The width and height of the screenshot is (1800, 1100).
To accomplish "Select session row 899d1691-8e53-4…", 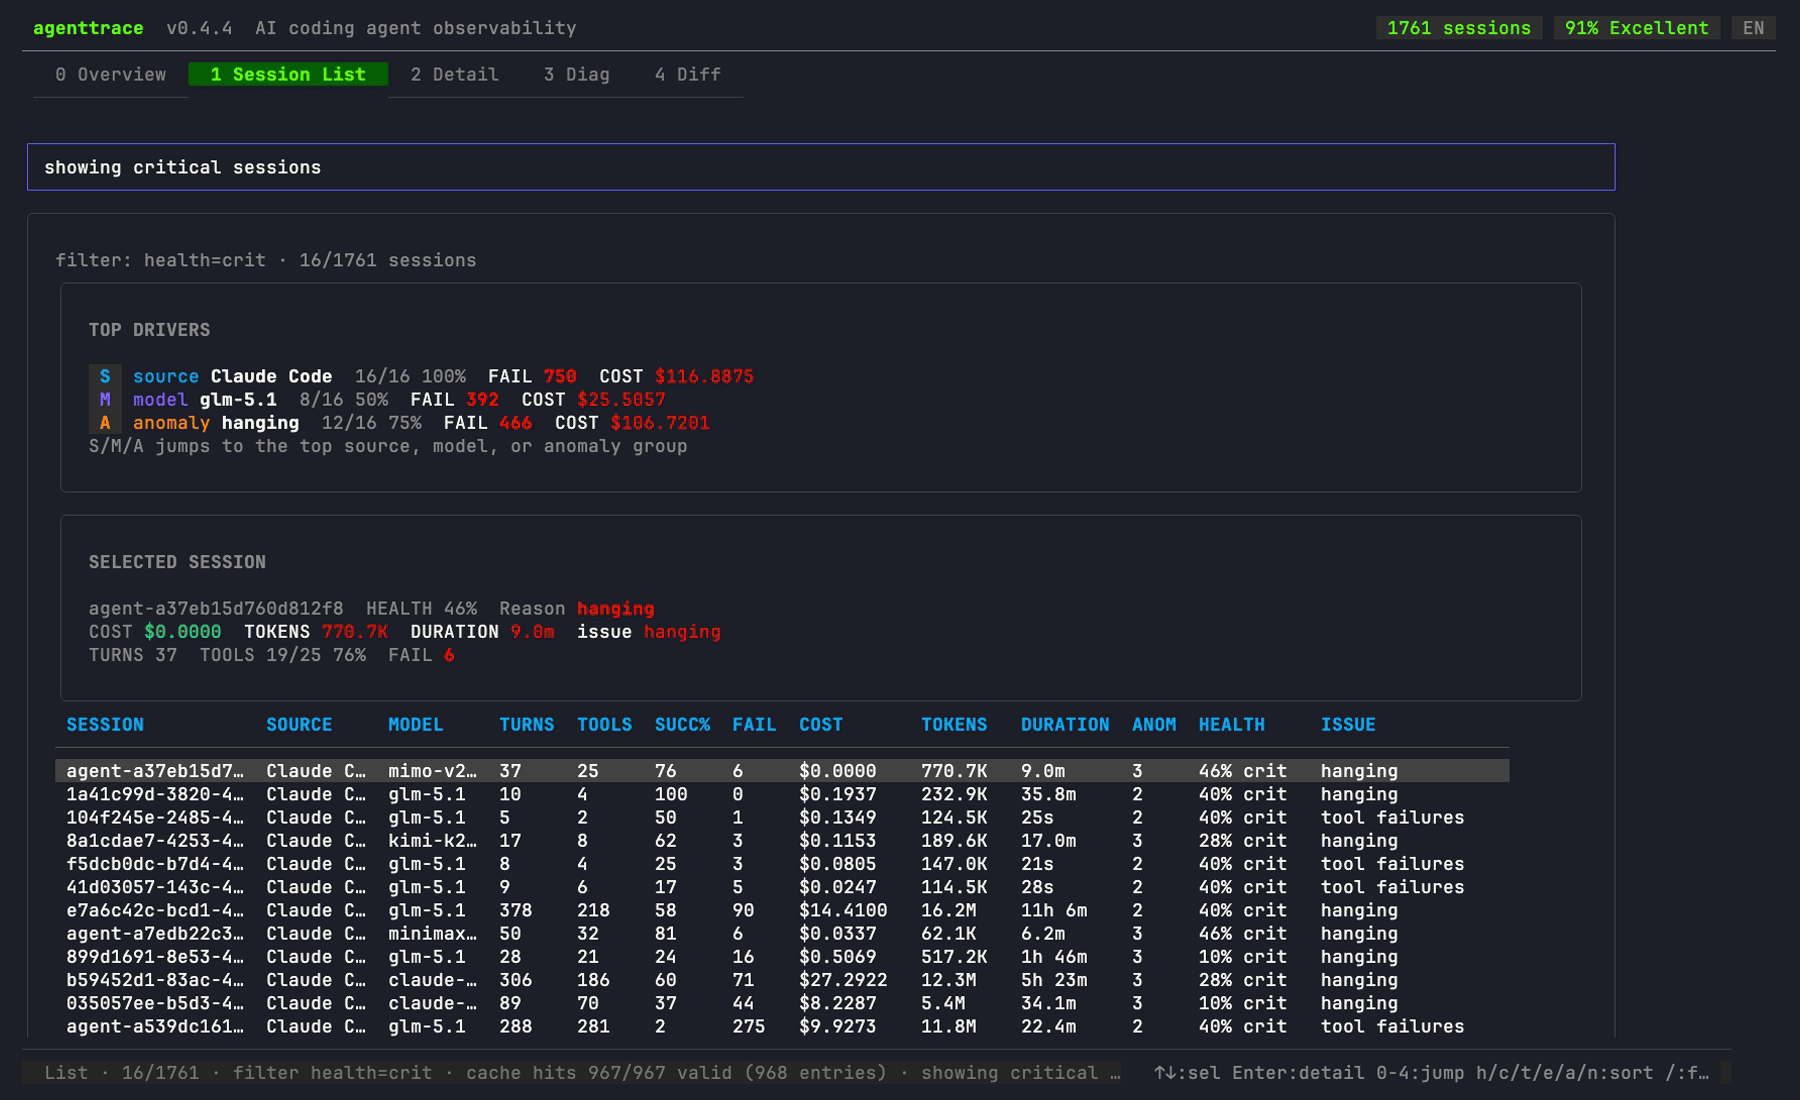I will 782,957.
